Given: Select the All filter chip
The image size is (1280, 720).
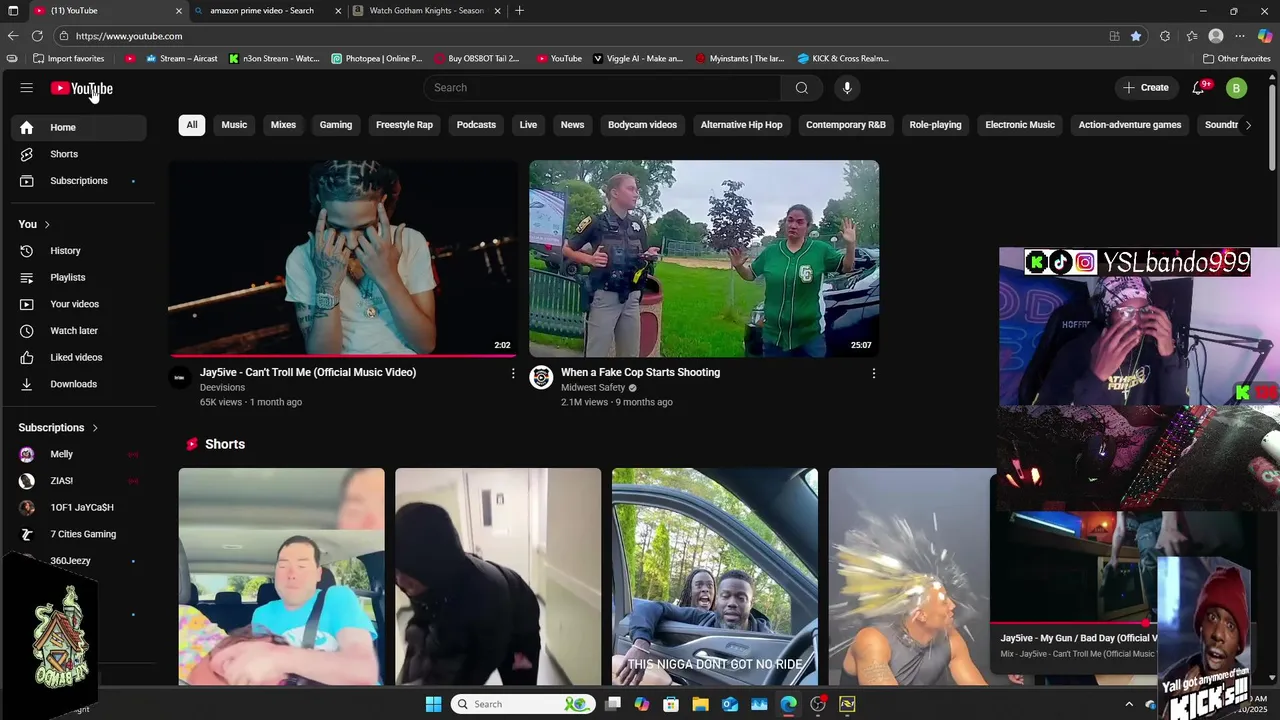Looking at the screenshot, I should tap(192, 125).
